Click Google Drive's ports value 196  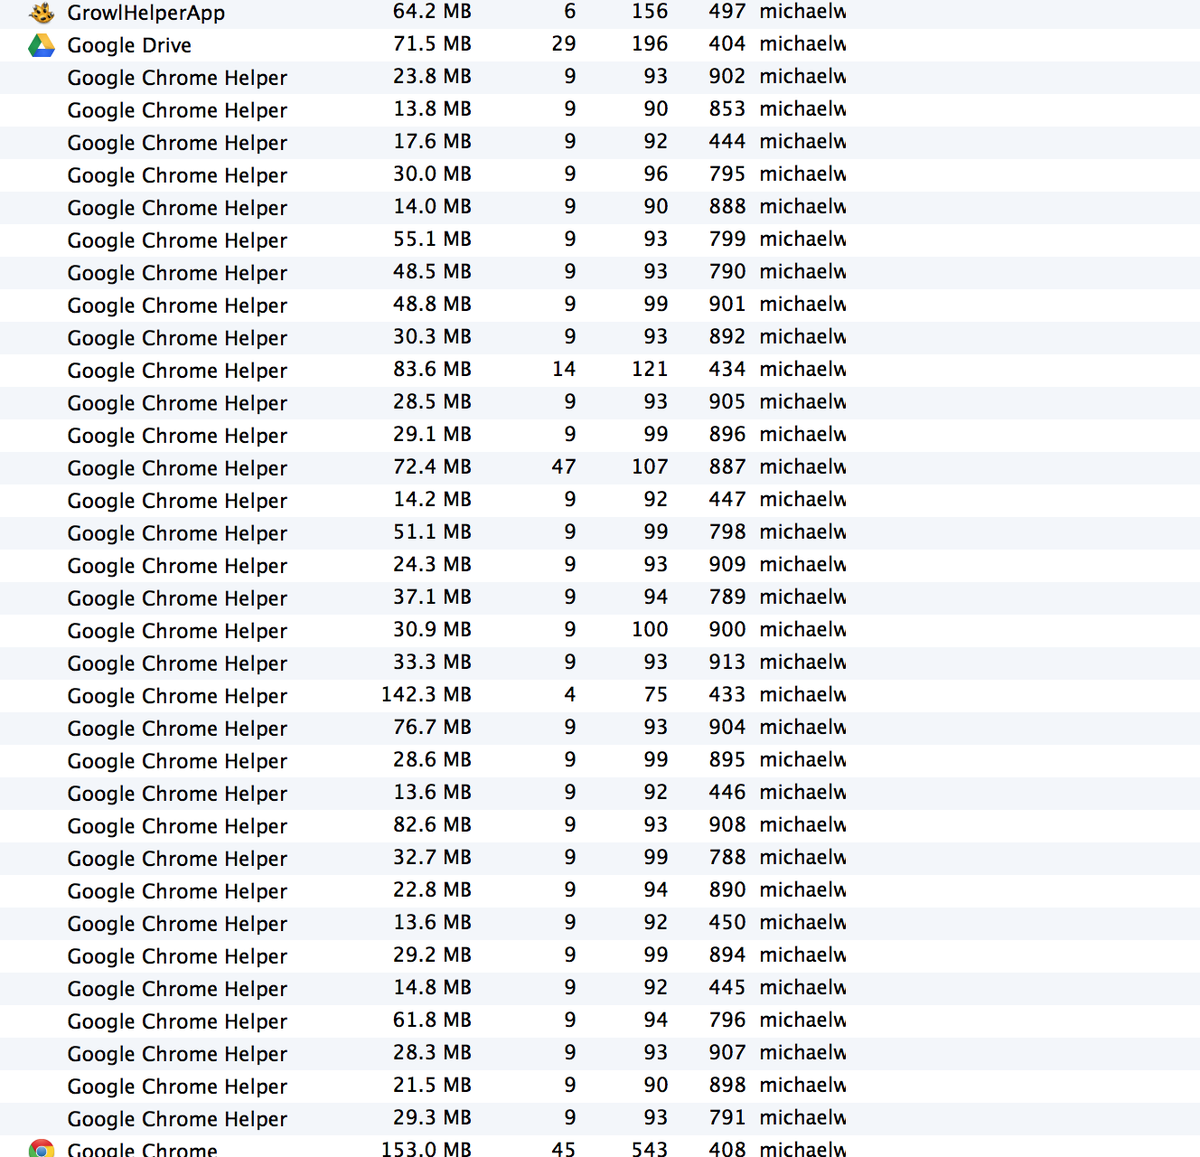point(650,44)
